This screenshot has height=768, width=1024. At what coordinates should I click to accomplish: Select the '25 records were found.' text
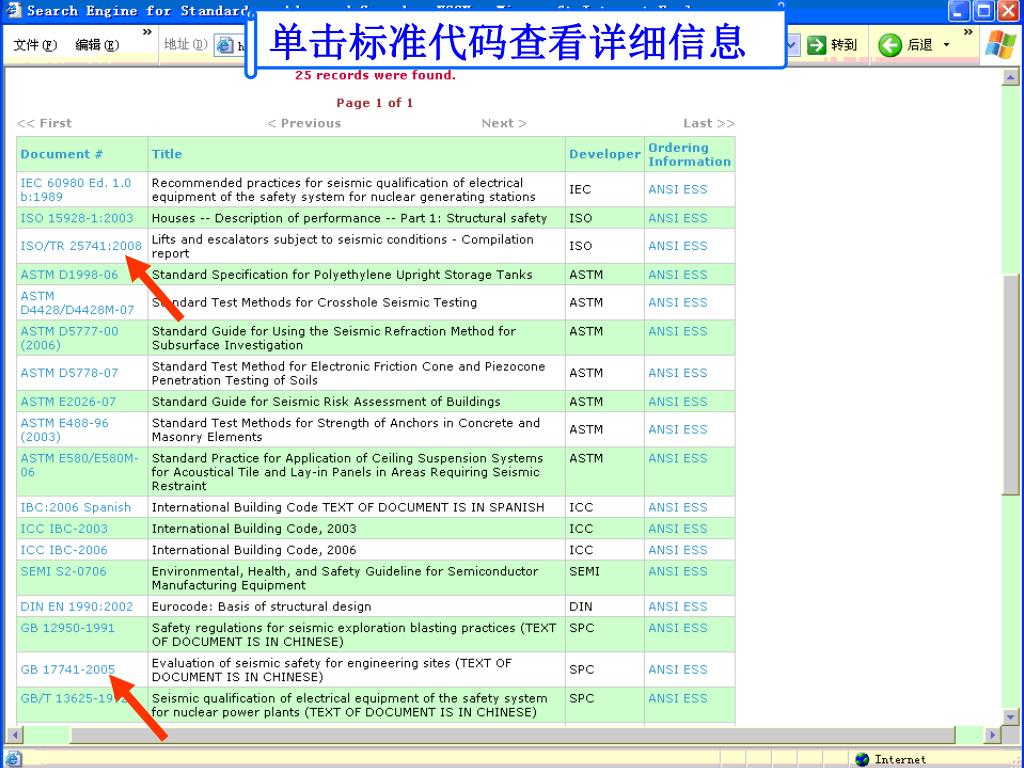[x=376, y=75]
